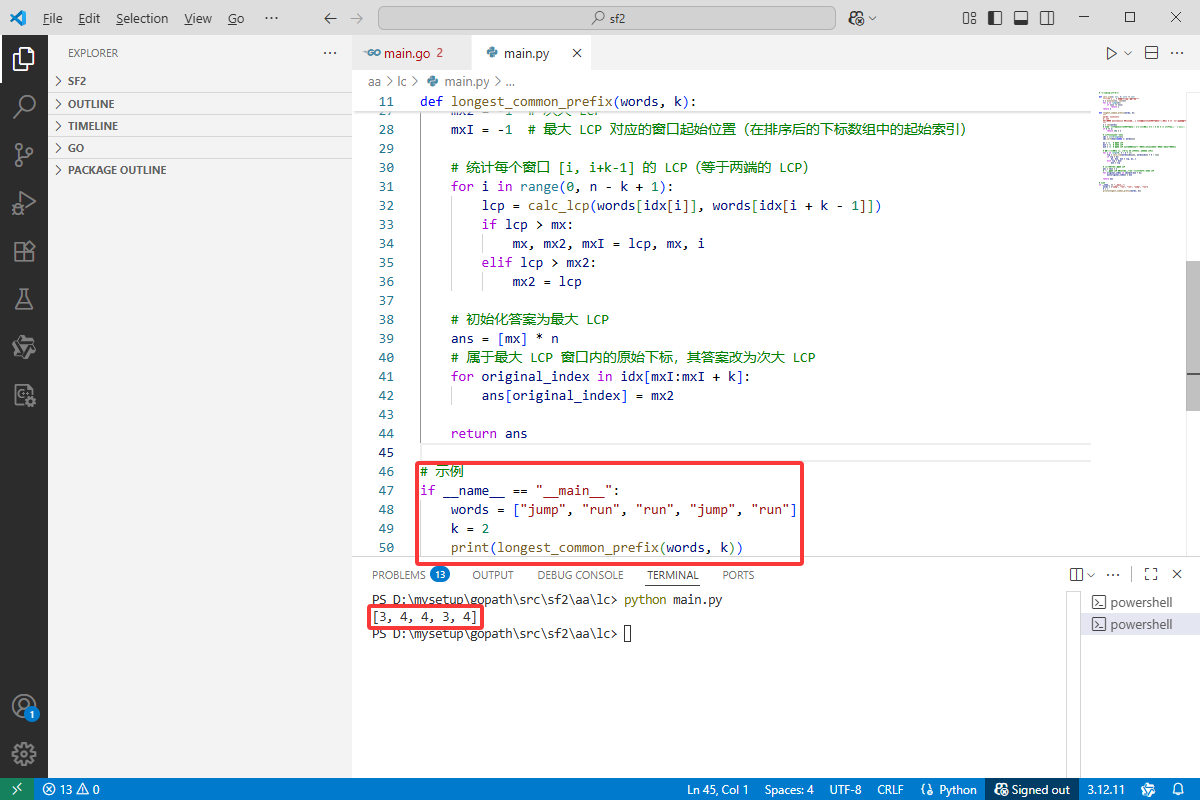Show errors and warnings count
Screen dimensions: 1200x800
tap(71, 789)
